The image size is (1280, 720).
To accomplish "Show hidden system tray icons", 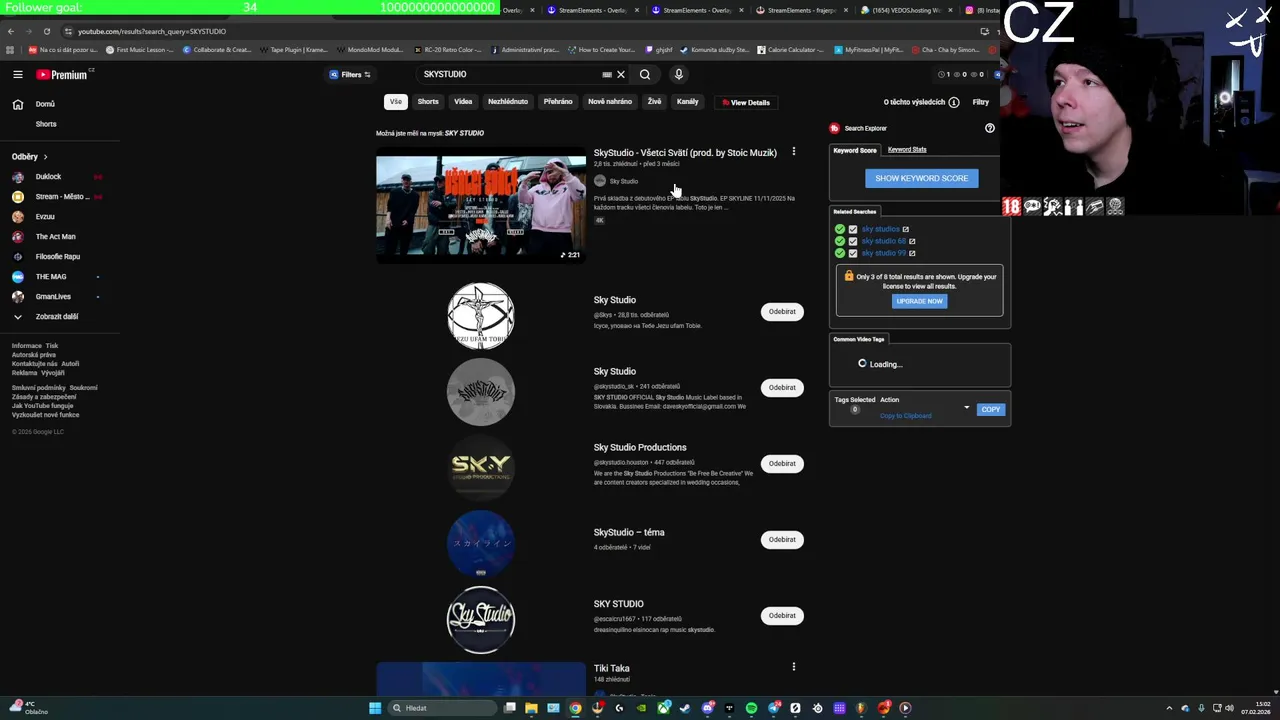I will (1170, 708).
